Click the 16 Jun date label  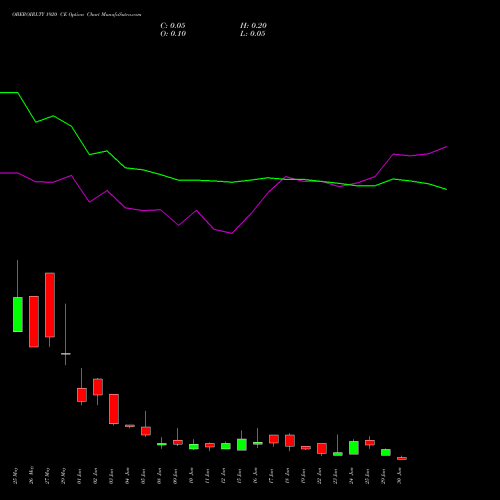255,476
